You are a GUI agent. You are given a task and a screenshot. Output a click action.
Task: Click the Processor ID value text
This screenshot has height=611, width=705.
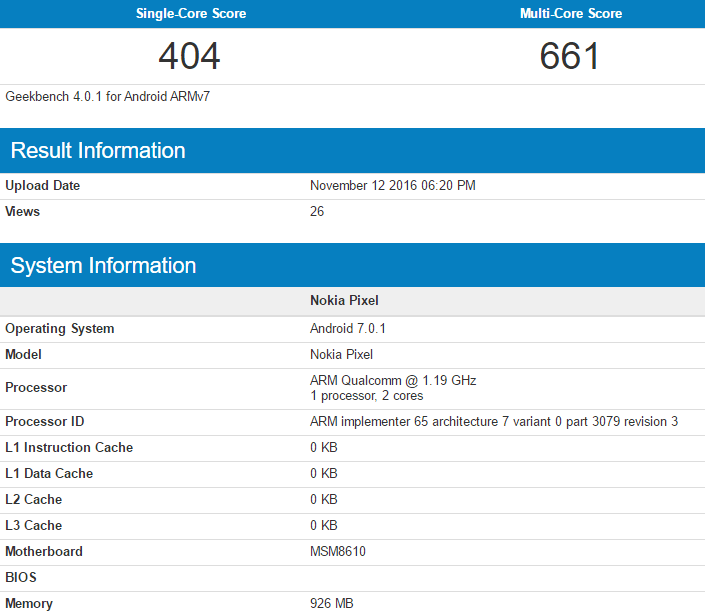pos(494,422)
